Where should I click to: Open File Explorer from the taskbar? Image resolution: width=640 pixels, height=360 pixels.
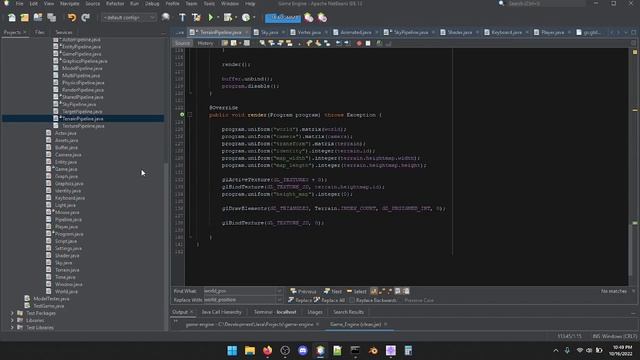250,350
